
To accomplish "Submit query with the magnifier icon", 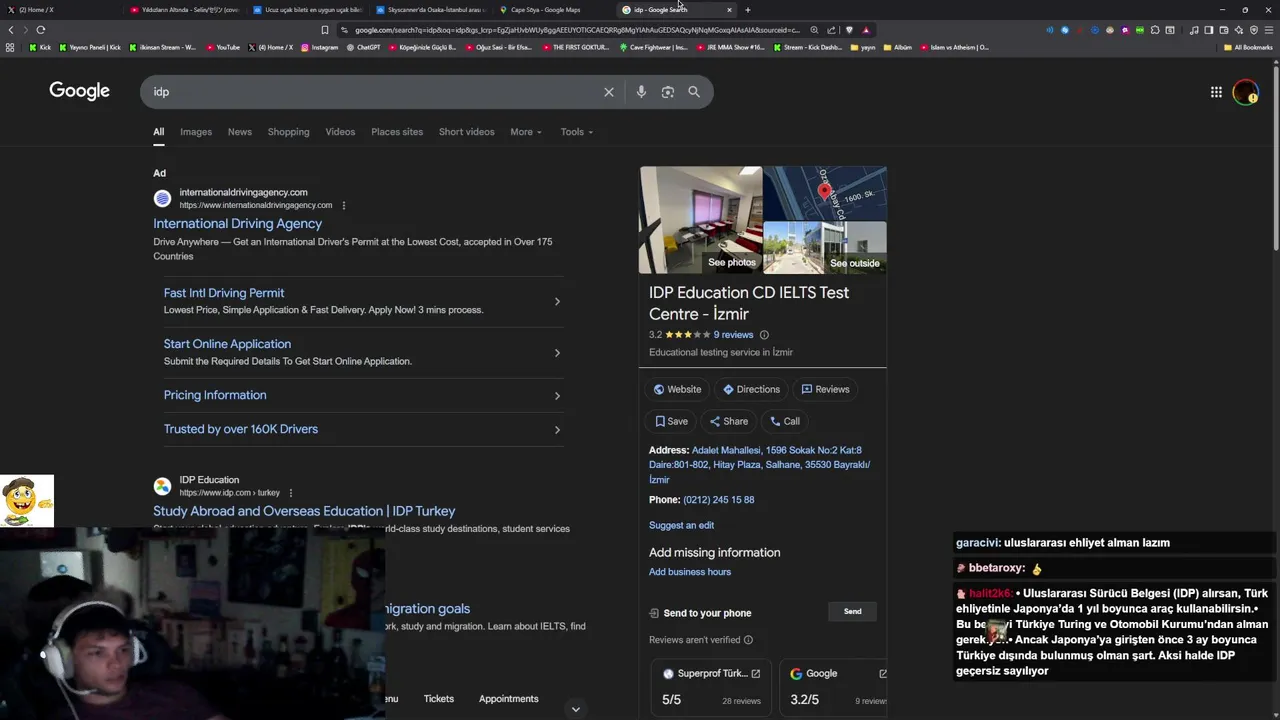I will click(x=694, y=92).
